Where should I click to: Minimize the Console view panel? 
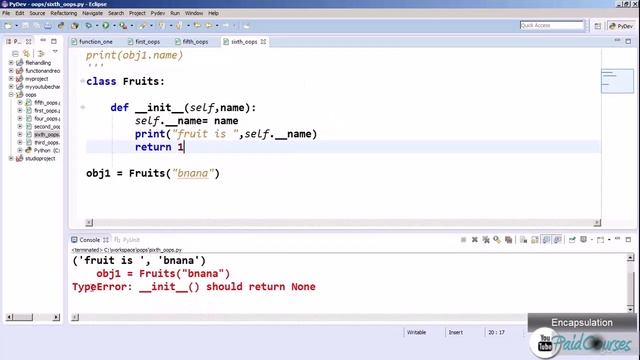(x=617, y=239)
